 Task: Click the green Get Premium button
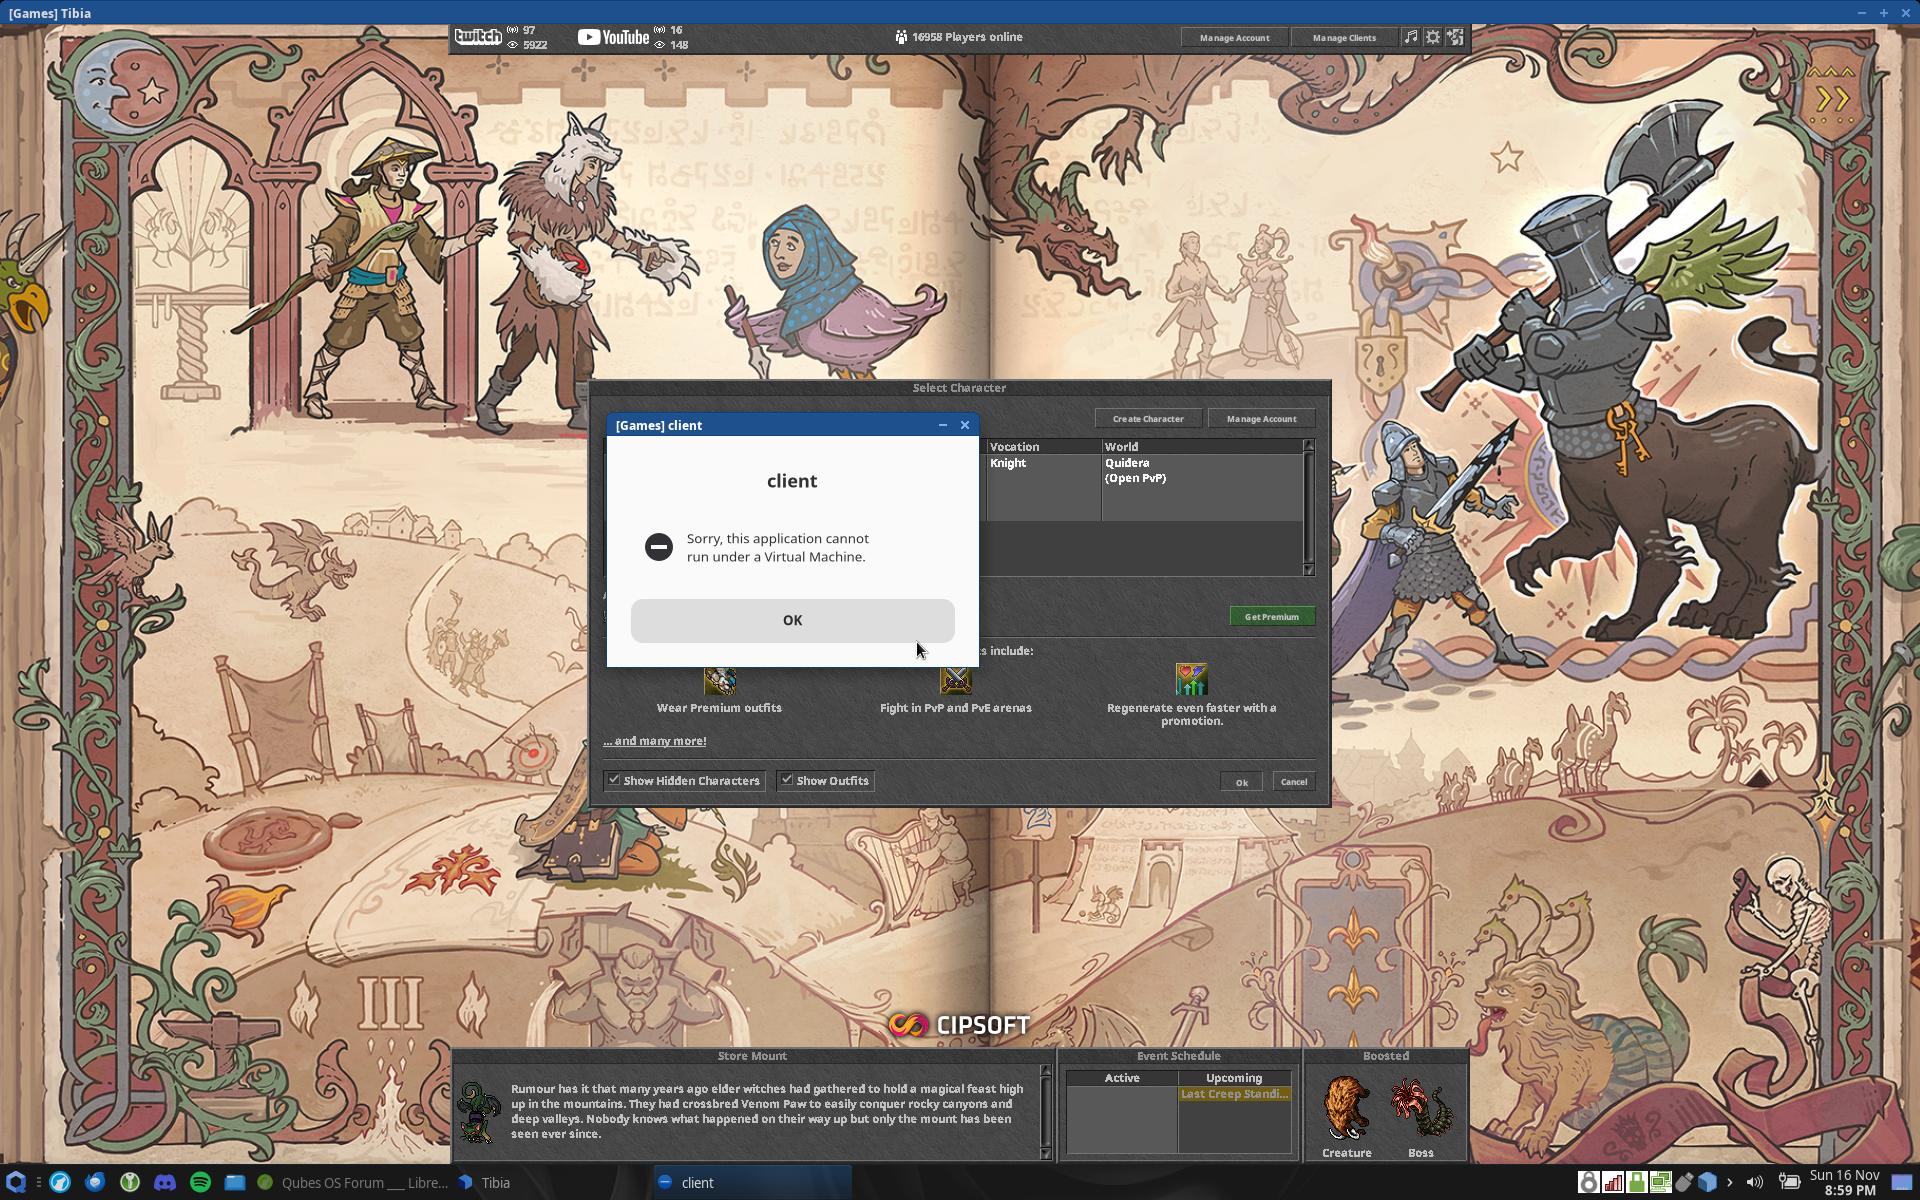(x=1271, y=616)
